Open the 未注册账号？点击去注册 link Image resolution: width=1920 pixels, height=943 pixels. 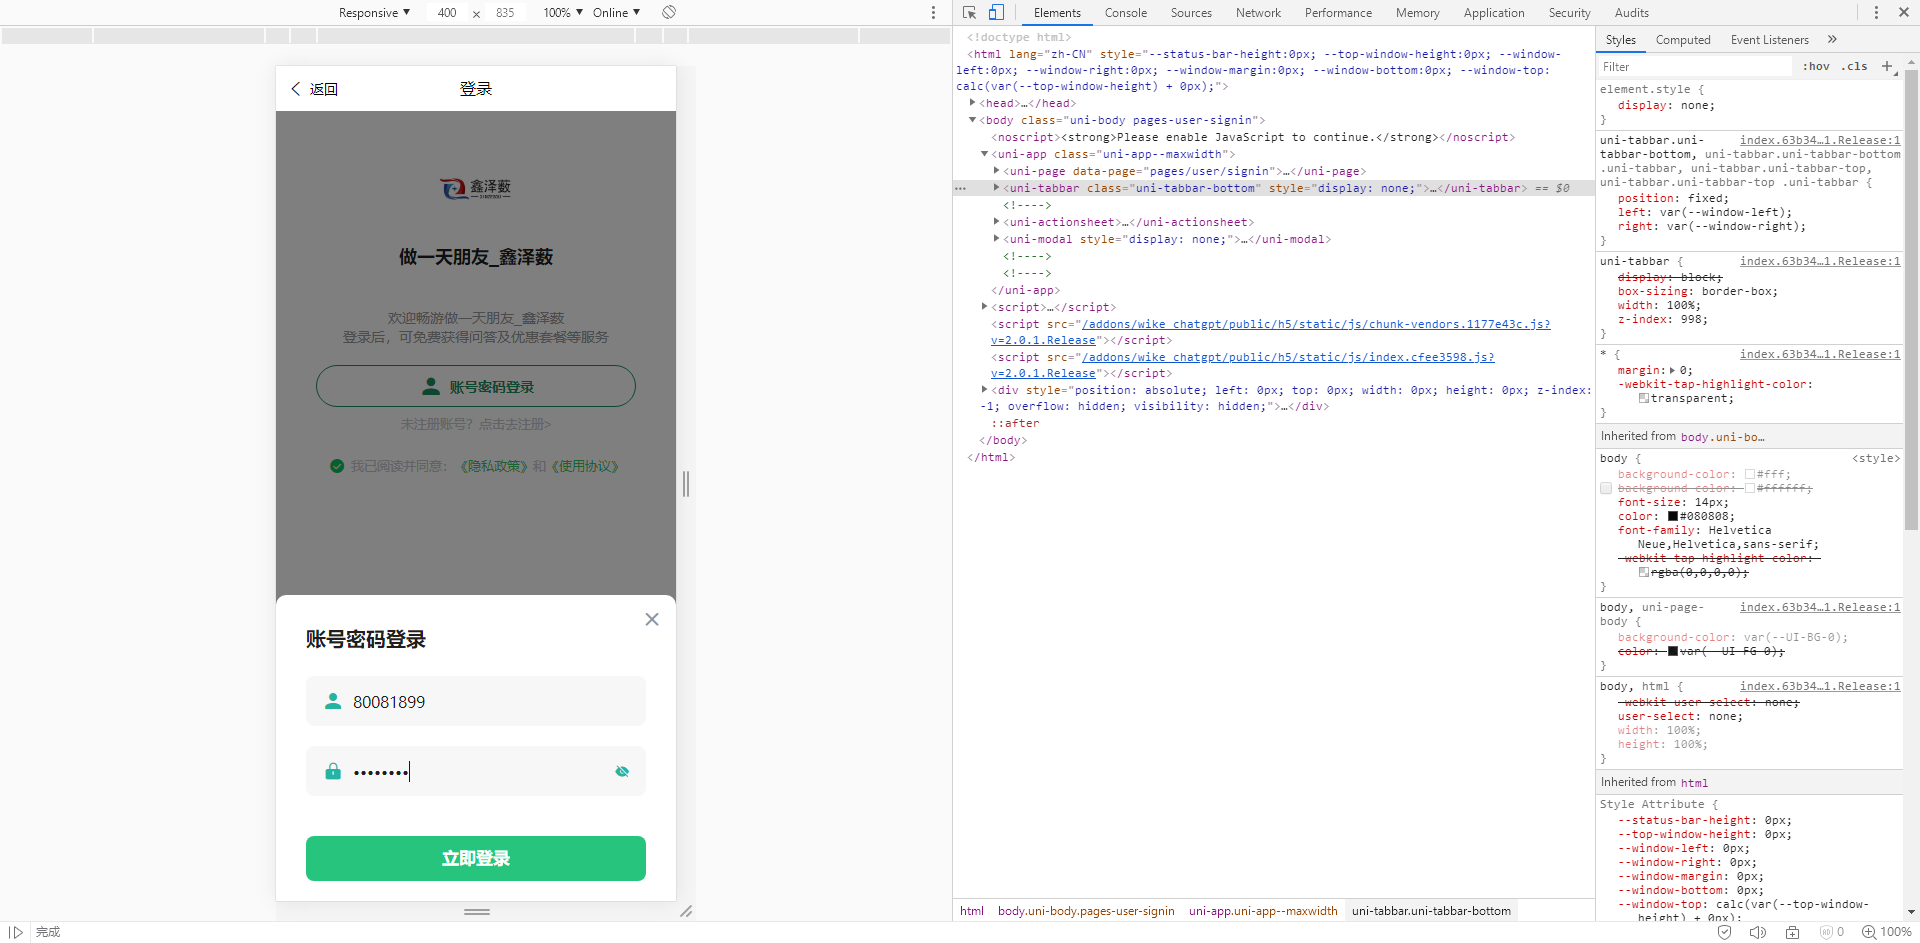[476, 424]
